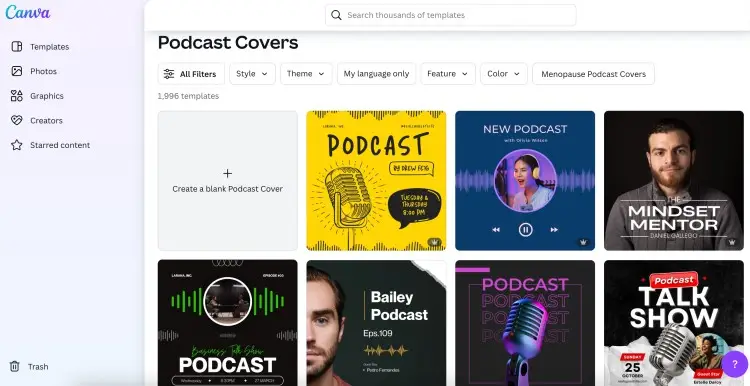
Task: Click the trash can icon
Action: [x=15, y=366]
